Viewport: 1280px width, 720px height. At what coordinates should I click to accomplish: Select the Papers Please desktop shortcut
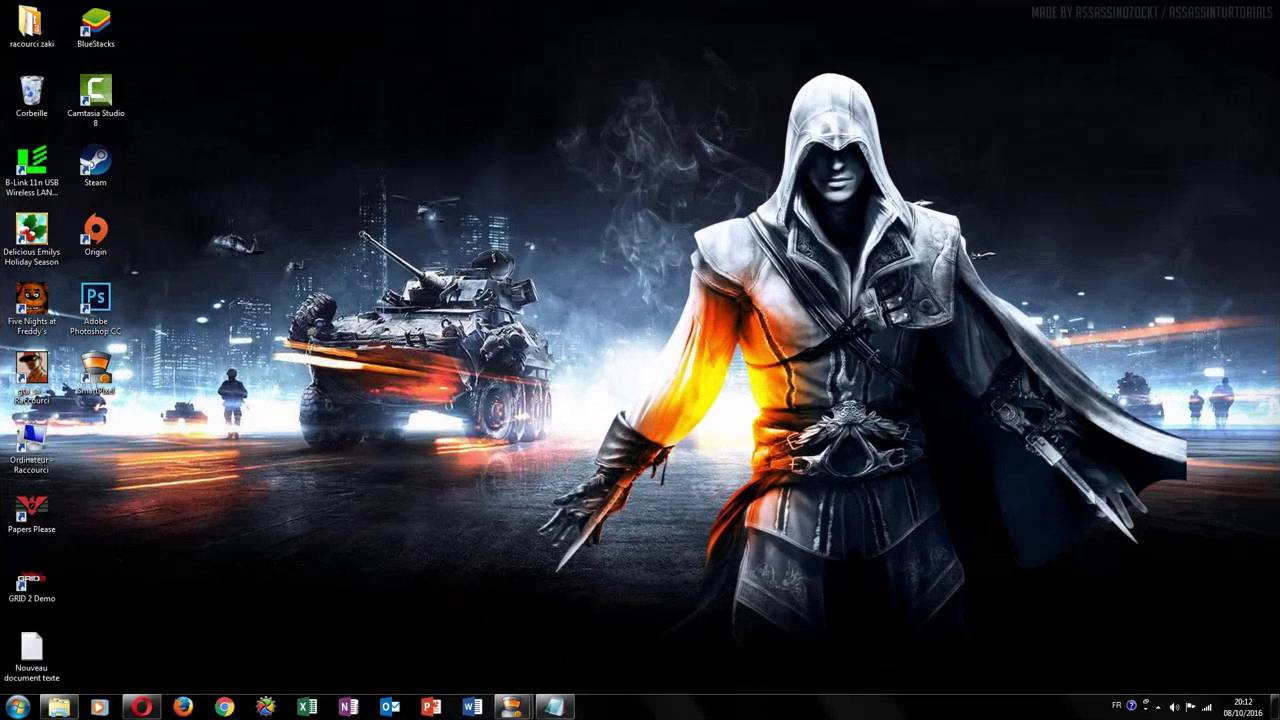tap(31, 512)
